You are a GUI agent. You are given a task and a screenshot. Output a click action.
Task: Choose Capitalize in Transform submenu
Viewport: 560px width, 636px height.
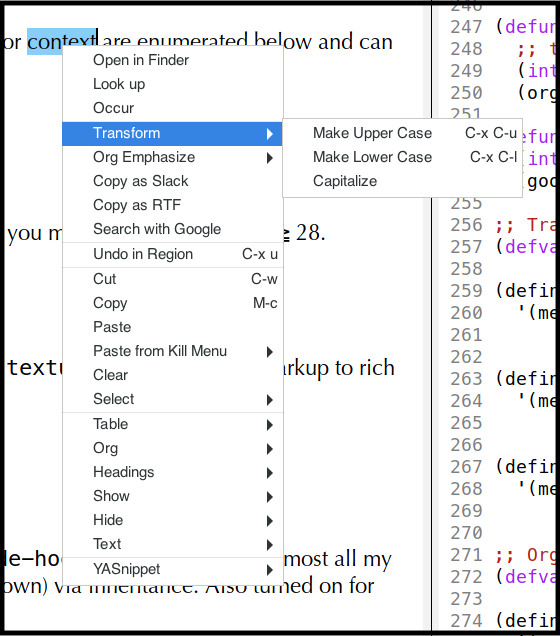click(402, 181)
